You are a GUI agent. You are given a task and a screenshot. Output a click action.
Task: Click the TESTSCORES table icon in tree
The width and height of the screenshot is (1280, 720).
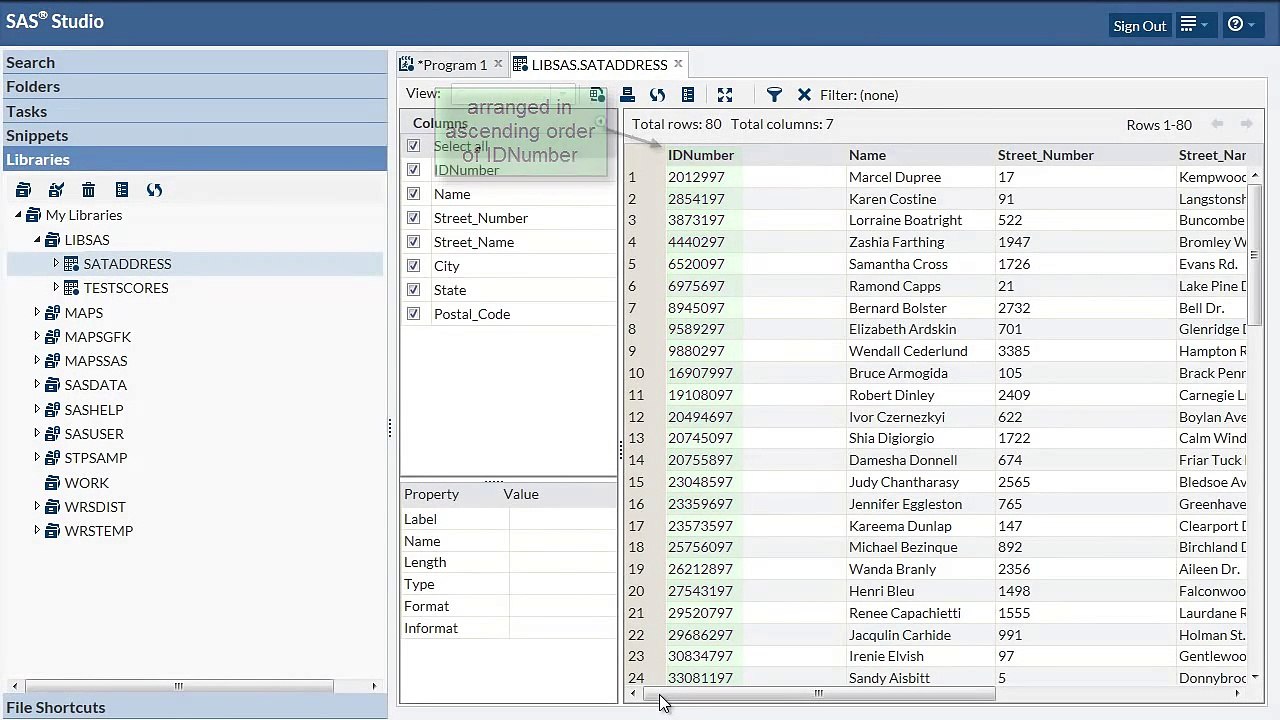(x=71, y=288)
